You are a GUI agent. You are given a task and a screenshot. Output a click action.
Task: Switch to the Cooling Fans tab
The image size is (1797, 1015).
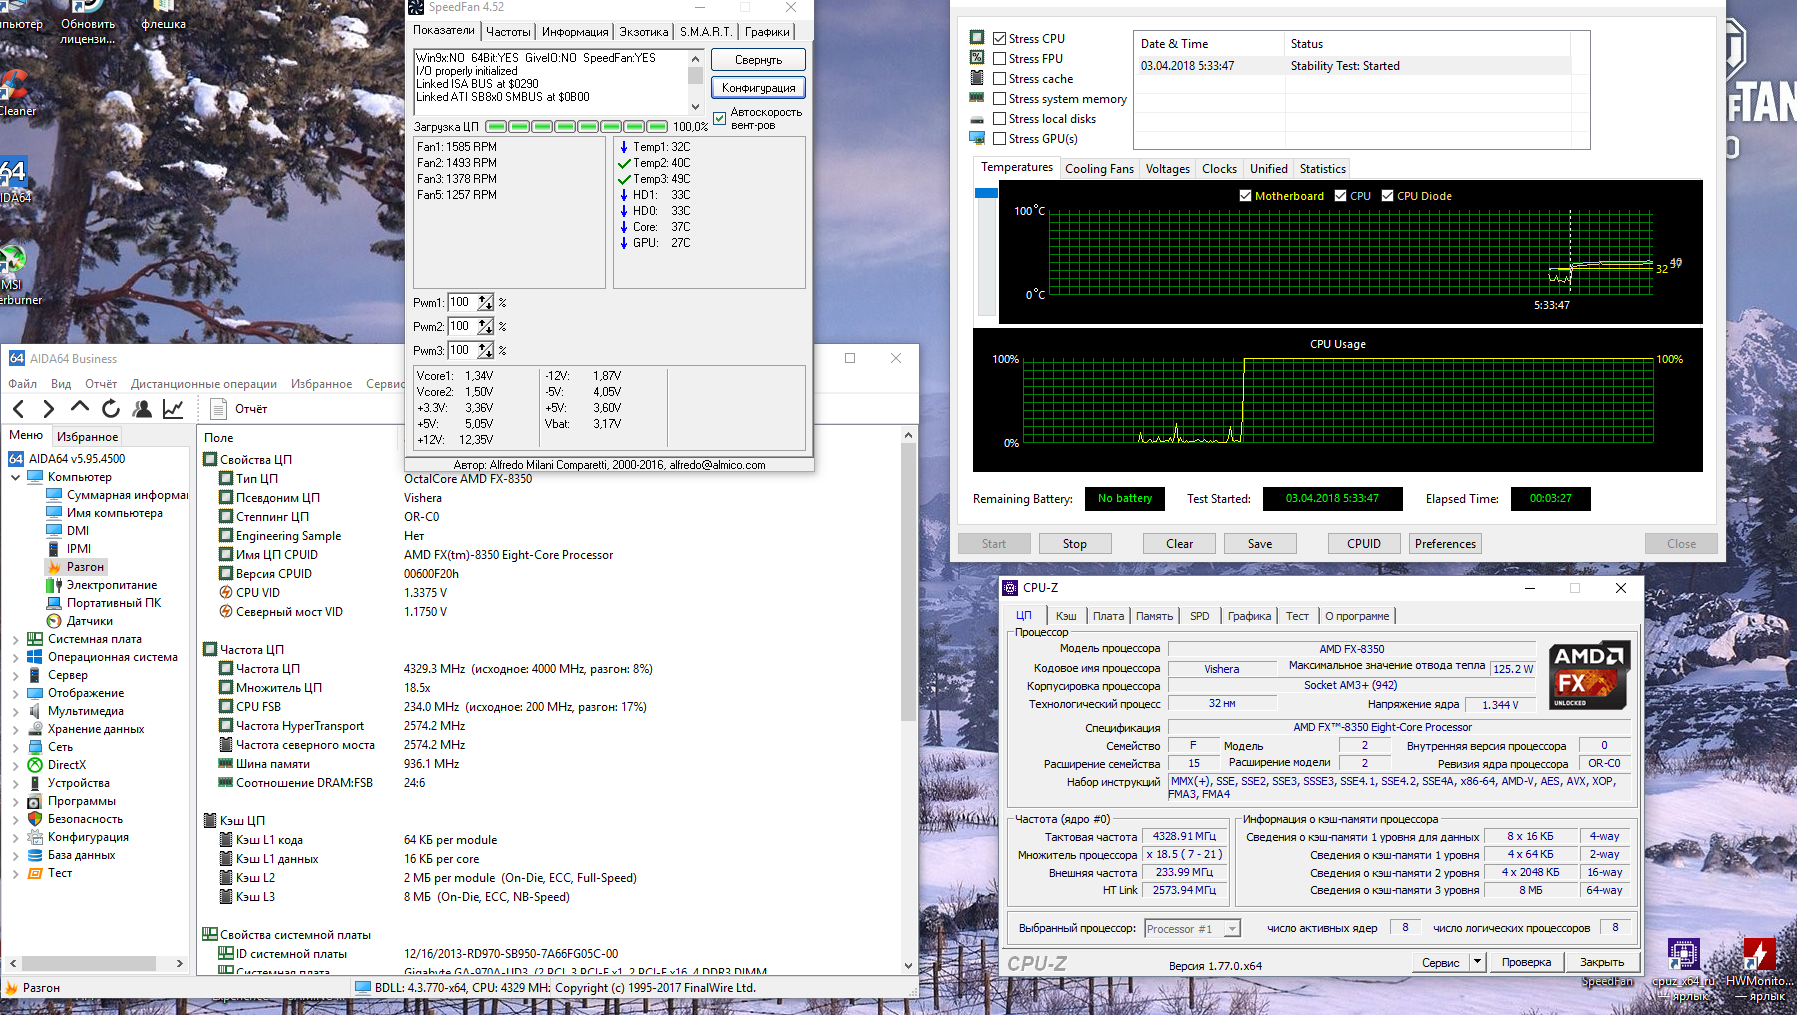(1099, 169)
